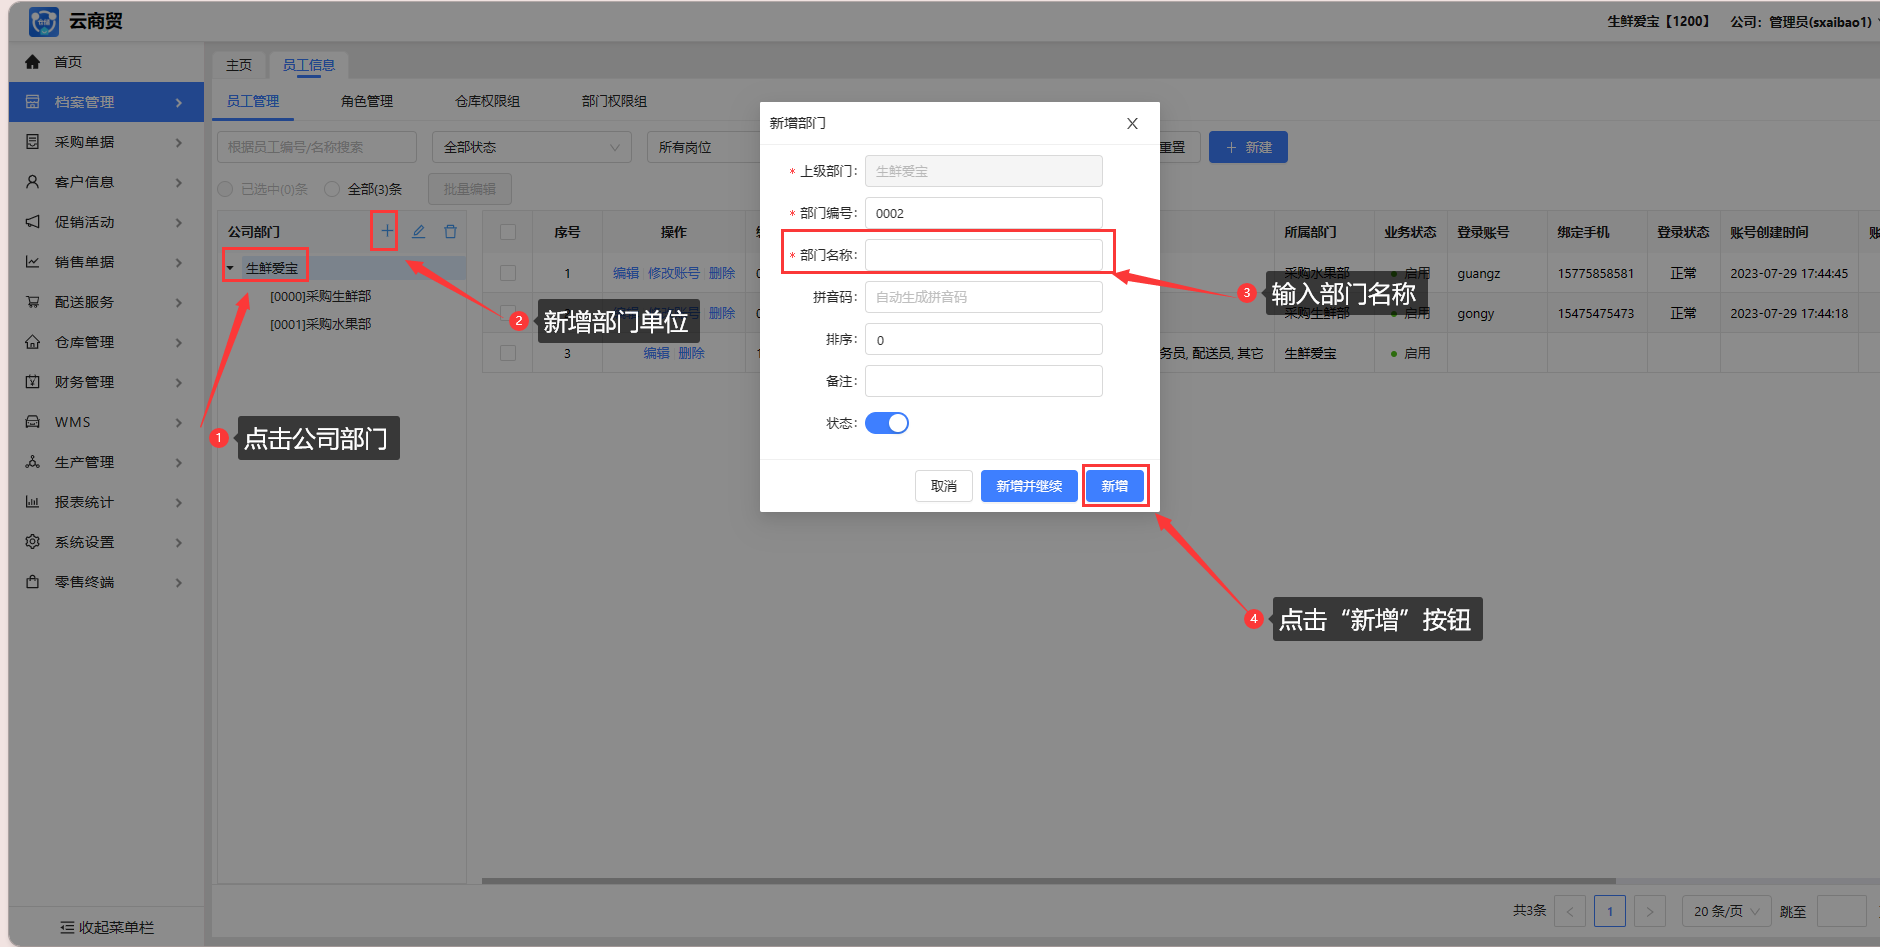
Task: Collapse the 生鲜爱宝 tree node arrow
Action: [230, 268]
